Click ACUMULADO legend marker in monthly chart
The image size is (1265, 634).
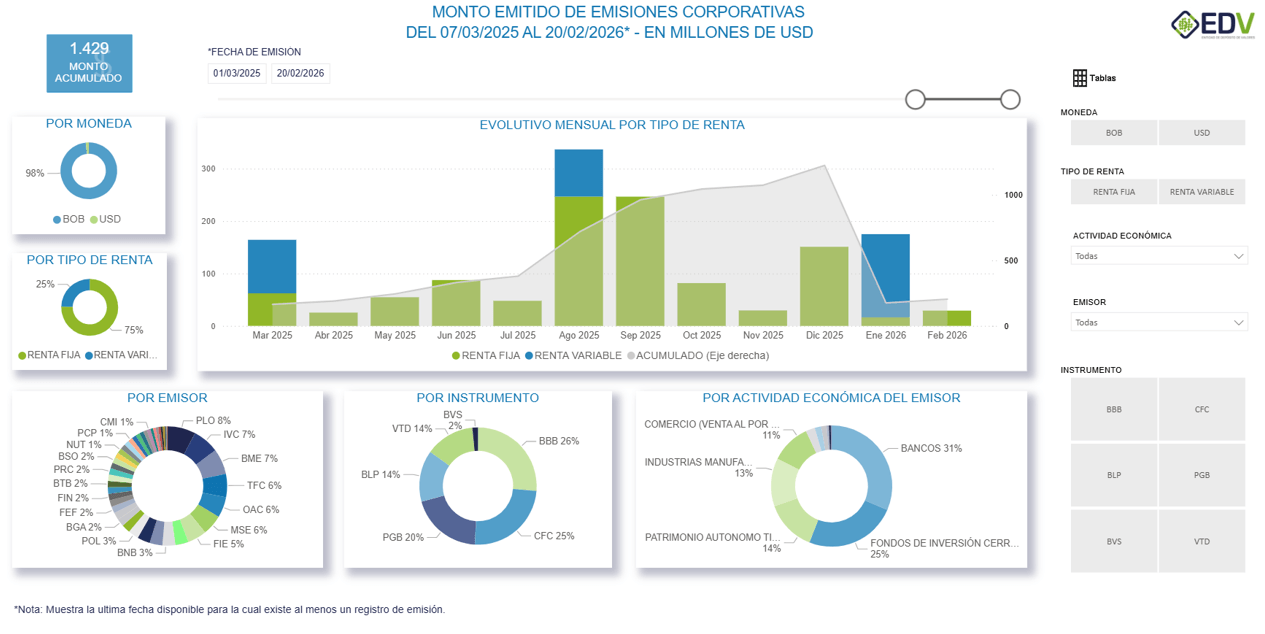coord(631,355)
